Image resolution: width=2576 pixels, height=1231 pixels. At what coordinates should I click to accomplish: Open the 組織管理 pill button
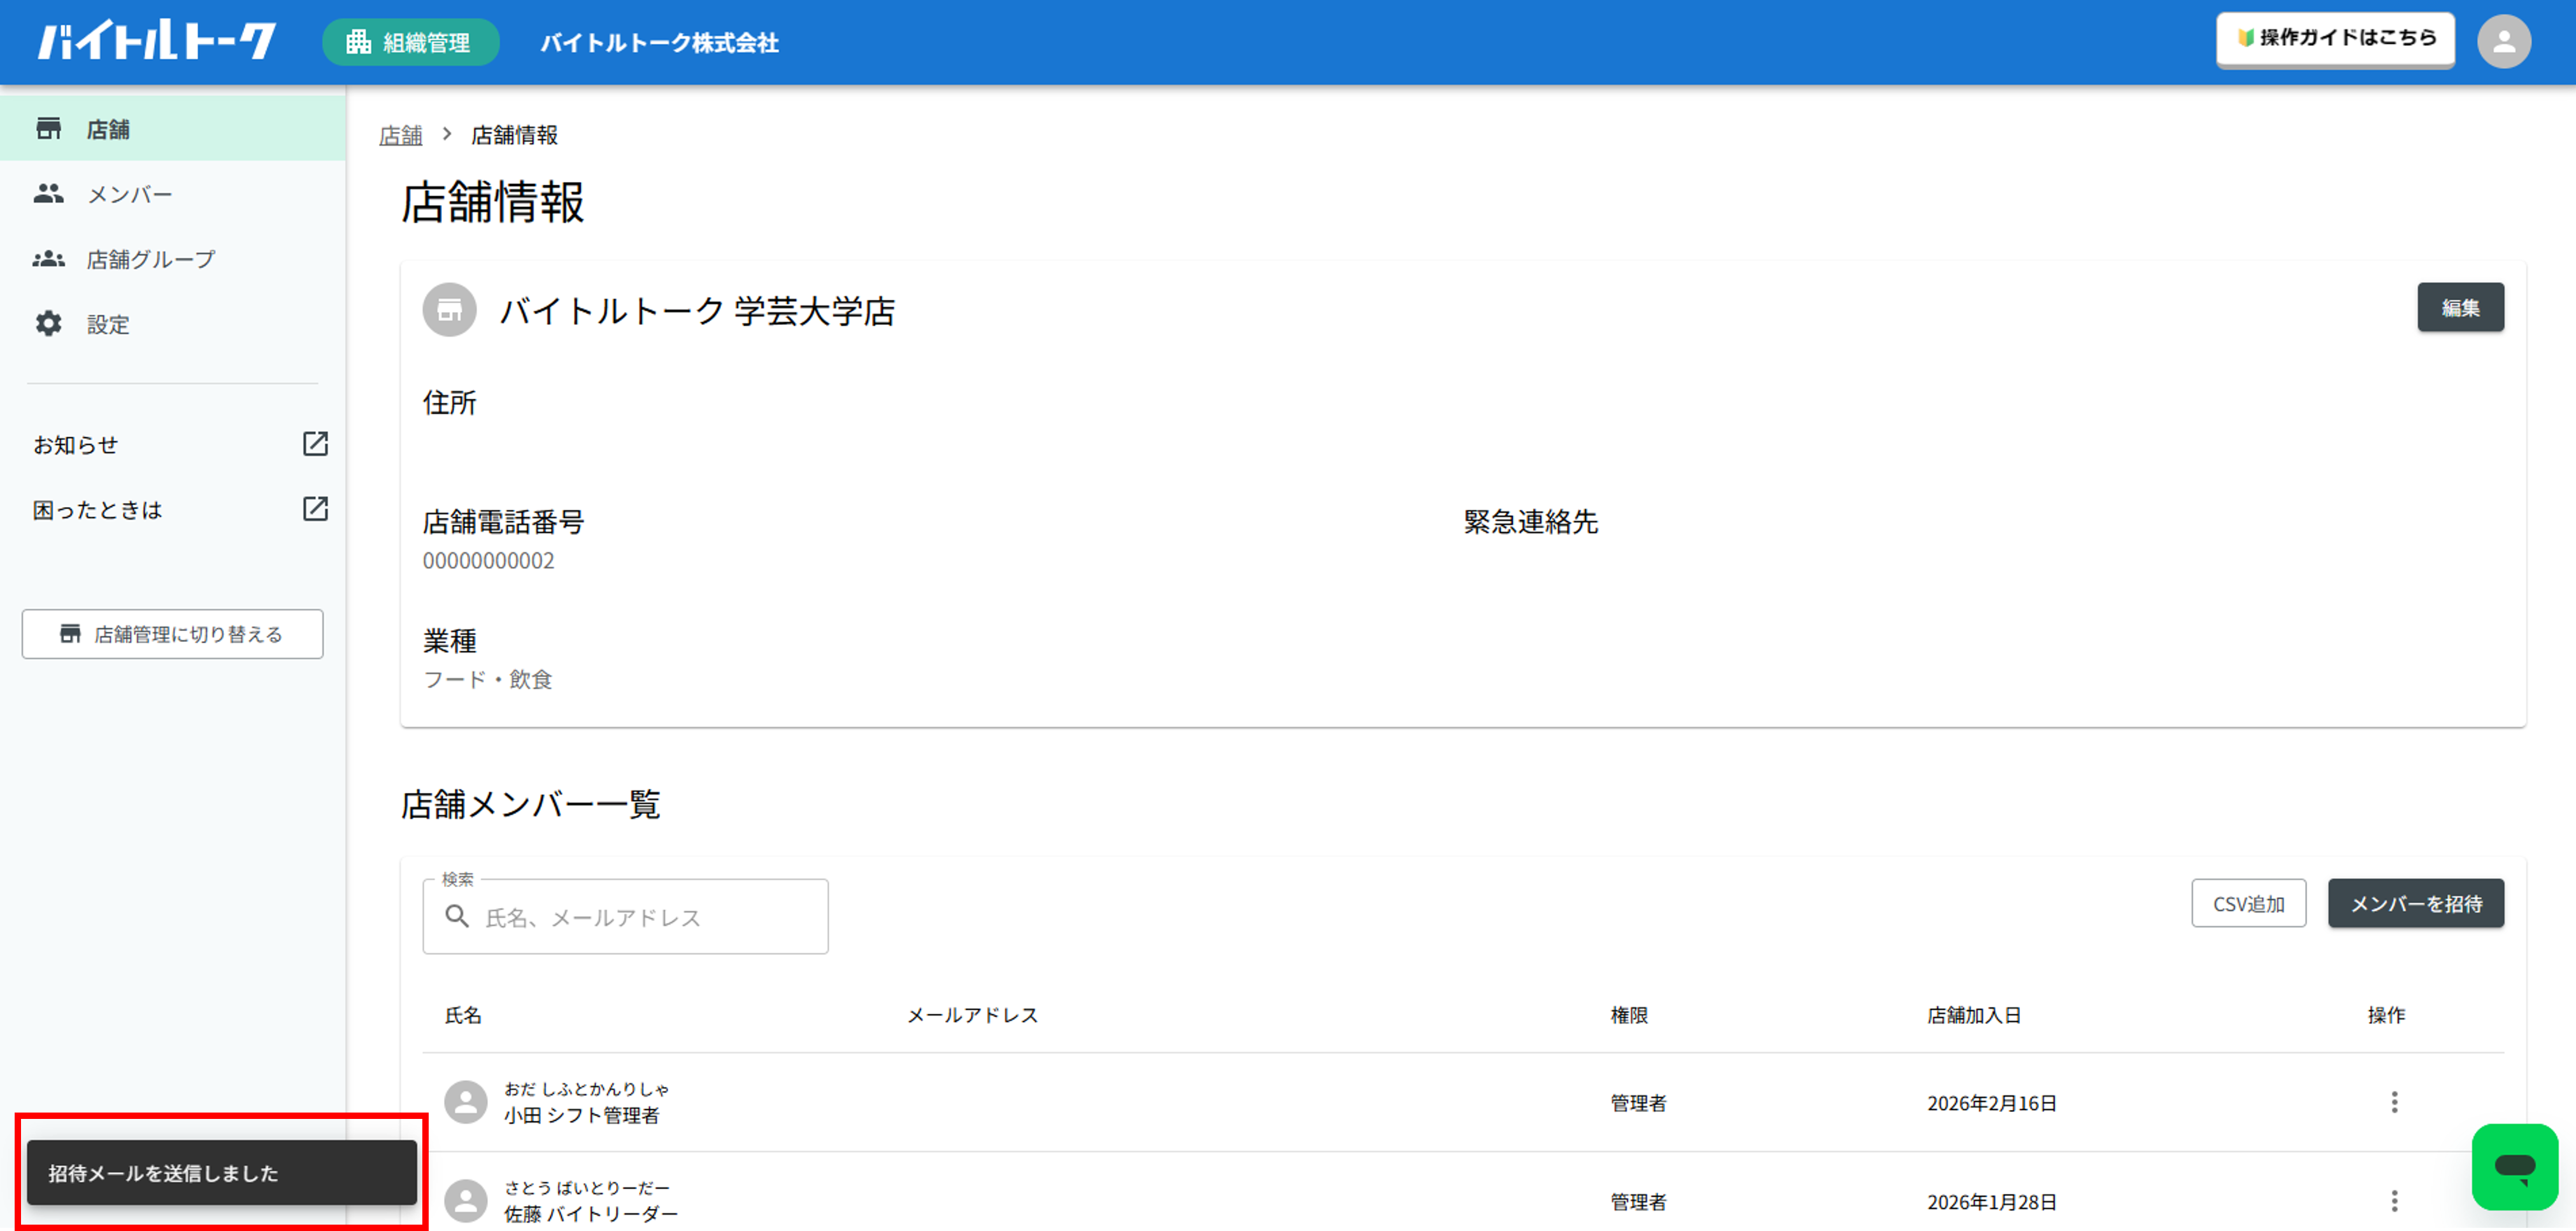point(410,42)
